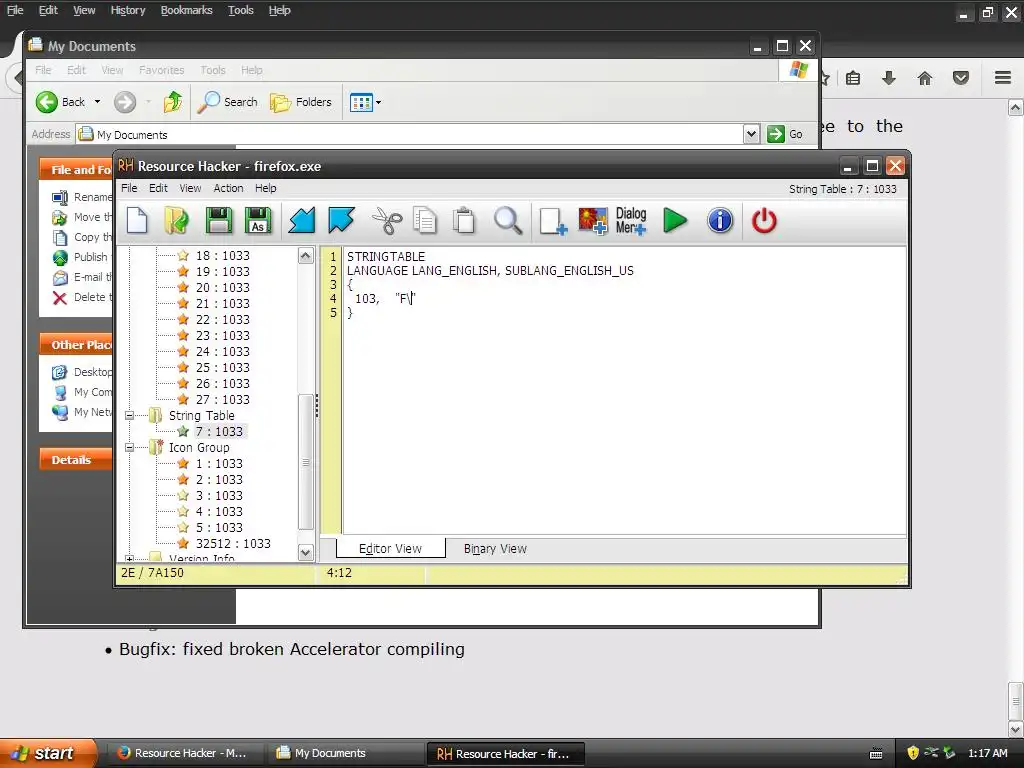Click in the script editor line 4 text

(385, 298)
